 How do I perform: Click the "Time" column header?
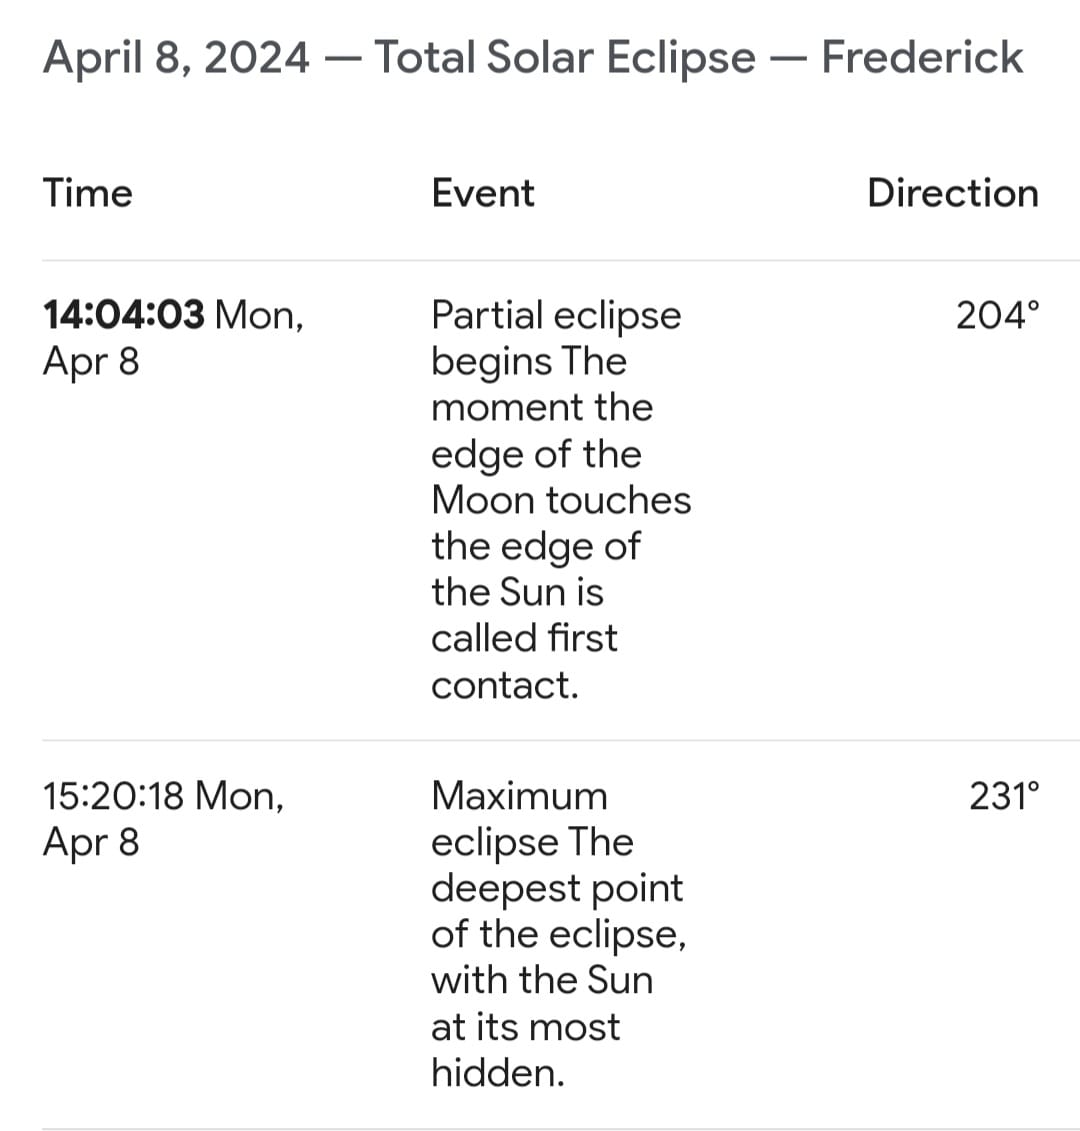(87, 193)
